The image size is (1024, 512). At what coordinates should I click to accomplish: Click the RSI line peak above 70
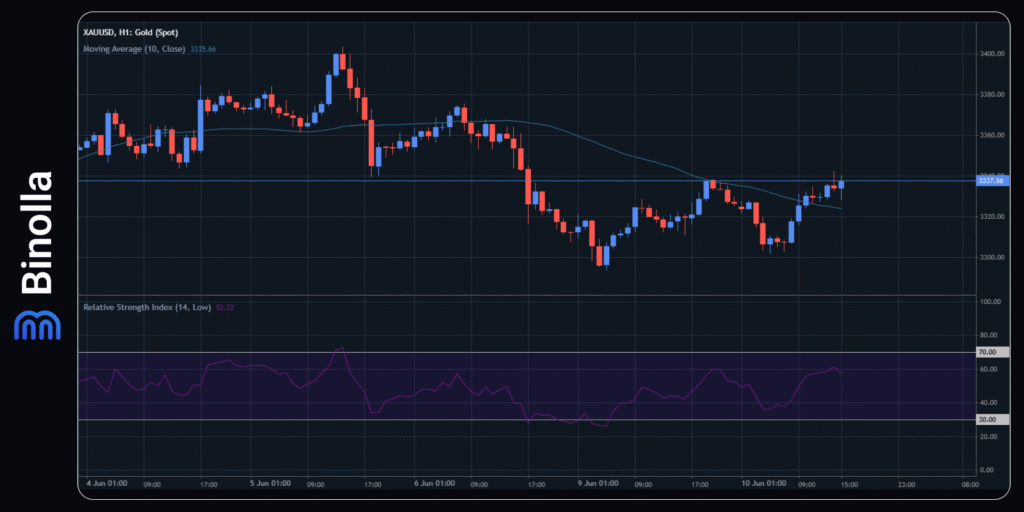tap(341, 349)
